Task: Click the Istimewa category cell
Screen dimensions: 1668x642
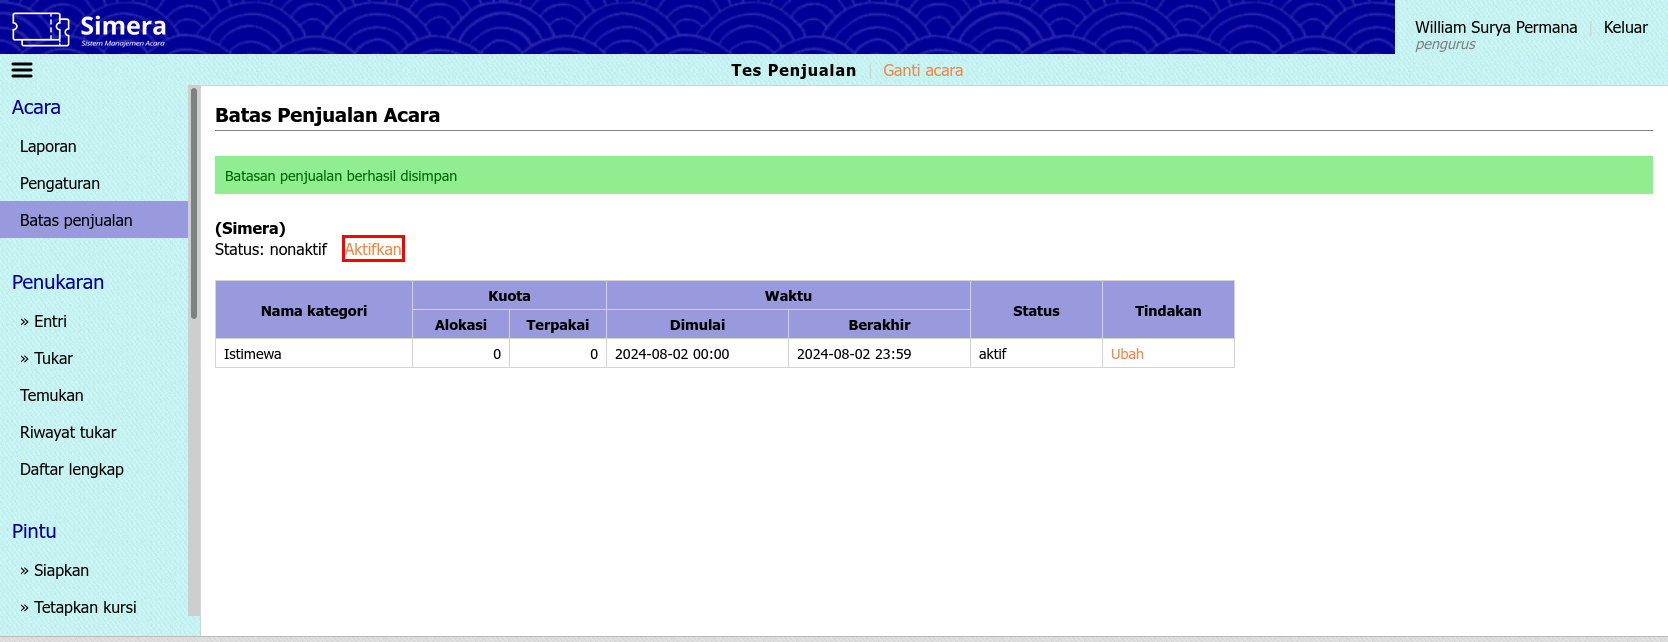Action: pyautogui.click(x=314, y=354)
